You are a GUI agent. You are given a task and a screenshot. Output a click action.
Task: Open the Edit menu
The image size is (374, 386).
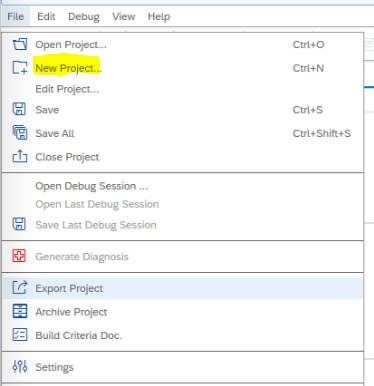[x=46, y=16]
